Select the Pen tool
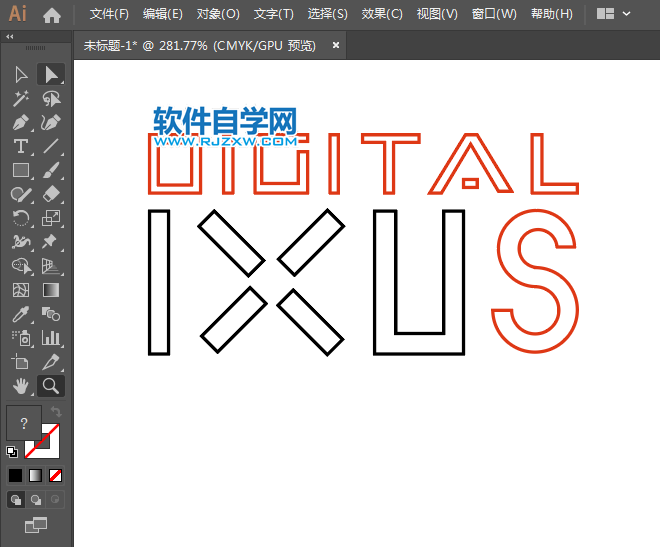Viewport: 660px width, 547px height. [x=21, y=122]
